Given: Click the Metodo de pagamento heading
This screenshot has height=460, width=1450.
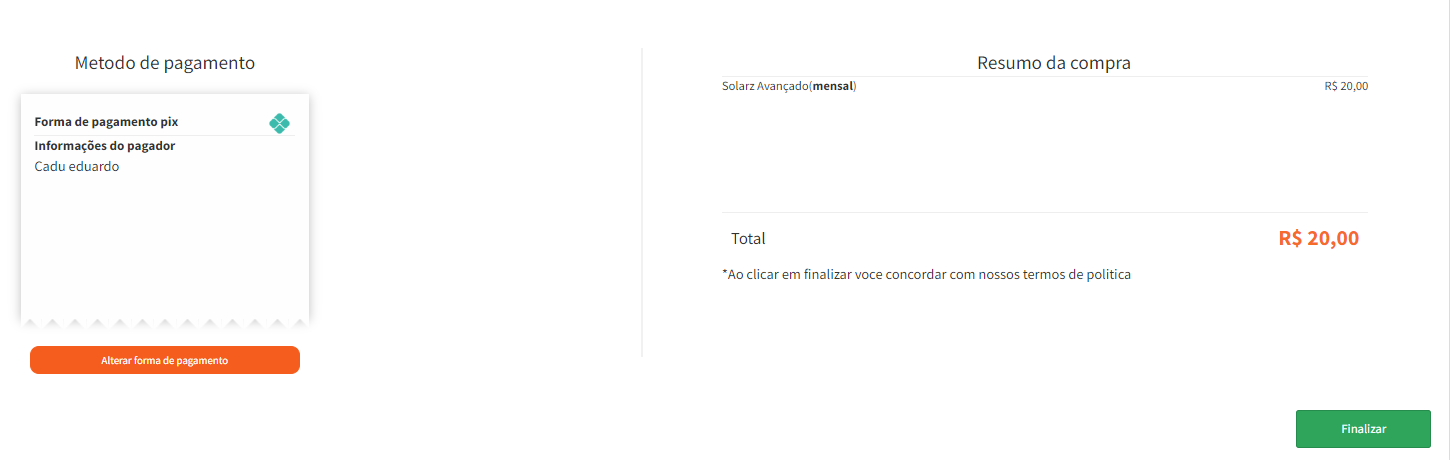Looking at the screenshot, I should point(165,63).
